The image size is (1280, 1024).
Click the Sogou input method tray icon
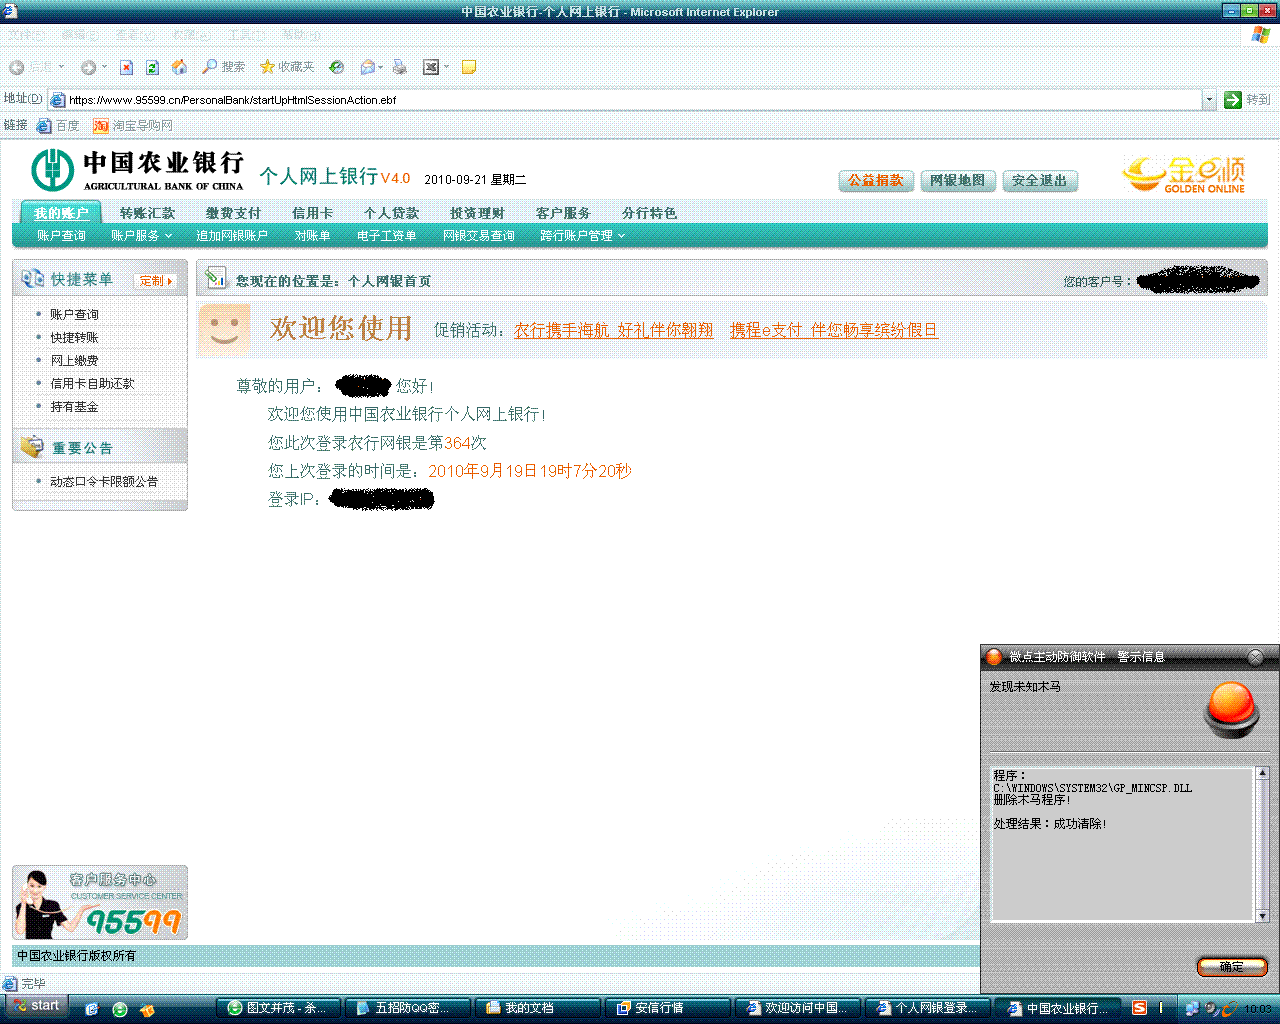(x=1139, y=1008)
